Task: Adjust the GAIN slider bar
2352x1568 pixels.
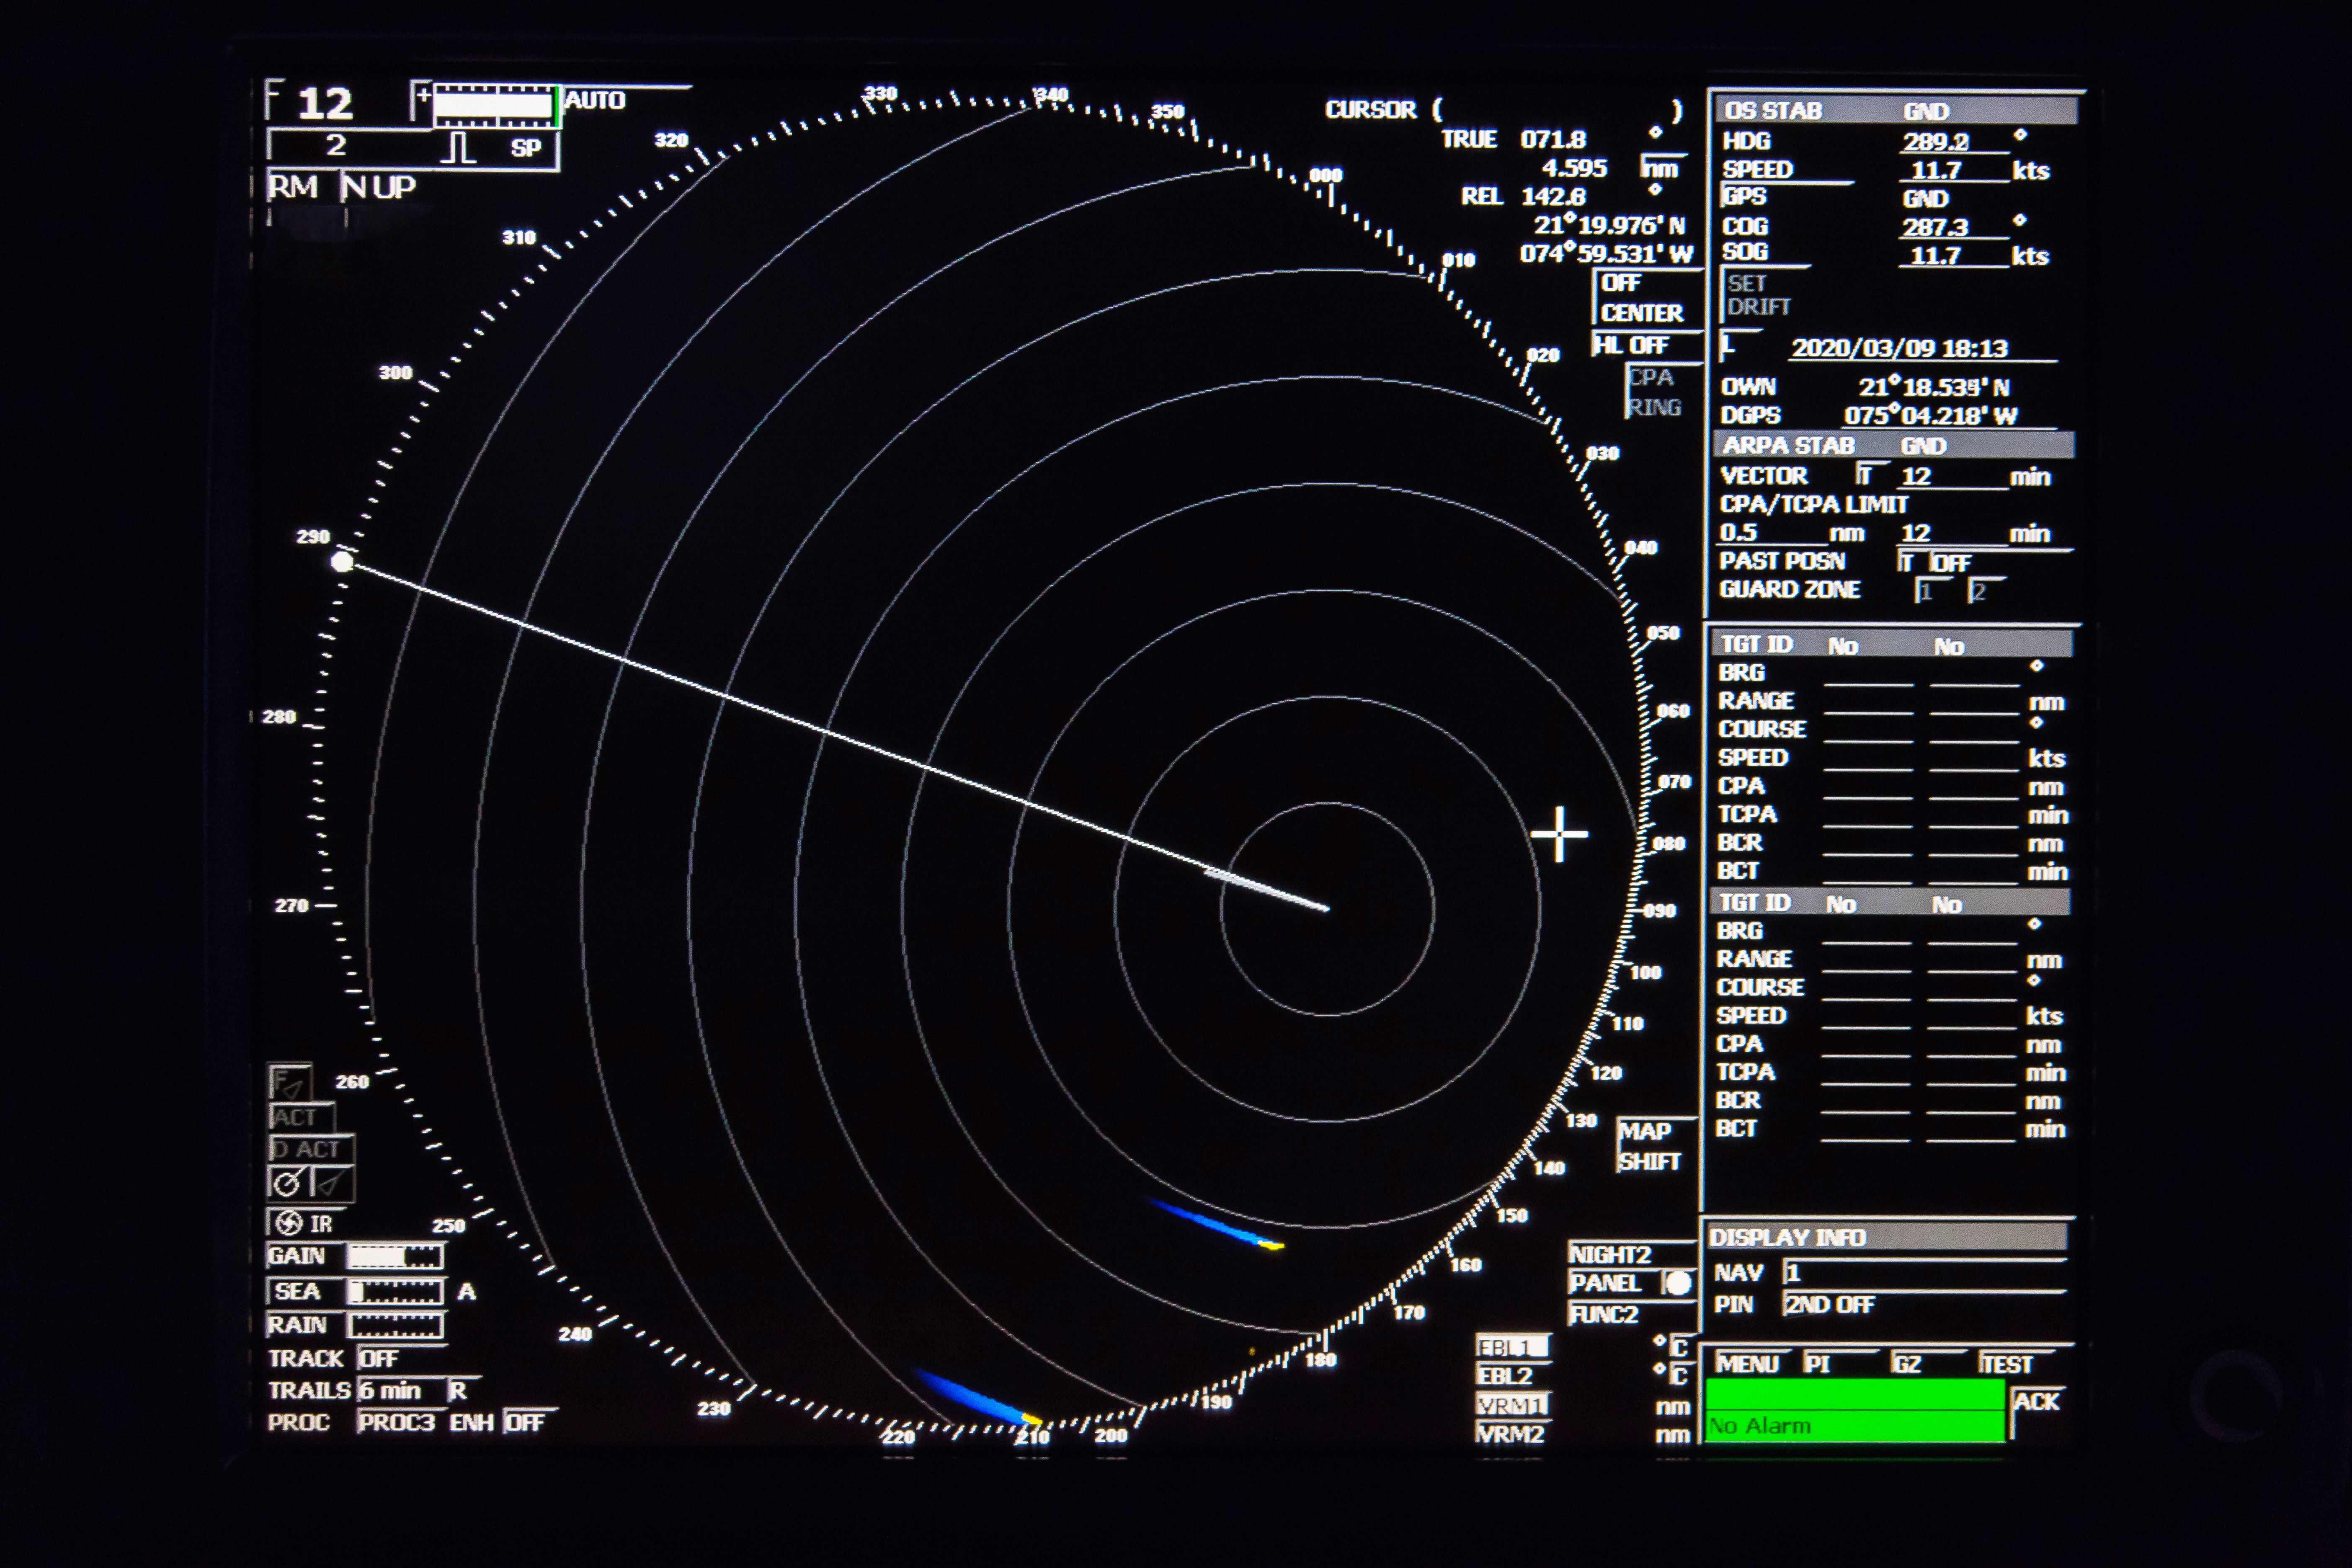Action: tap(395, 1256)
